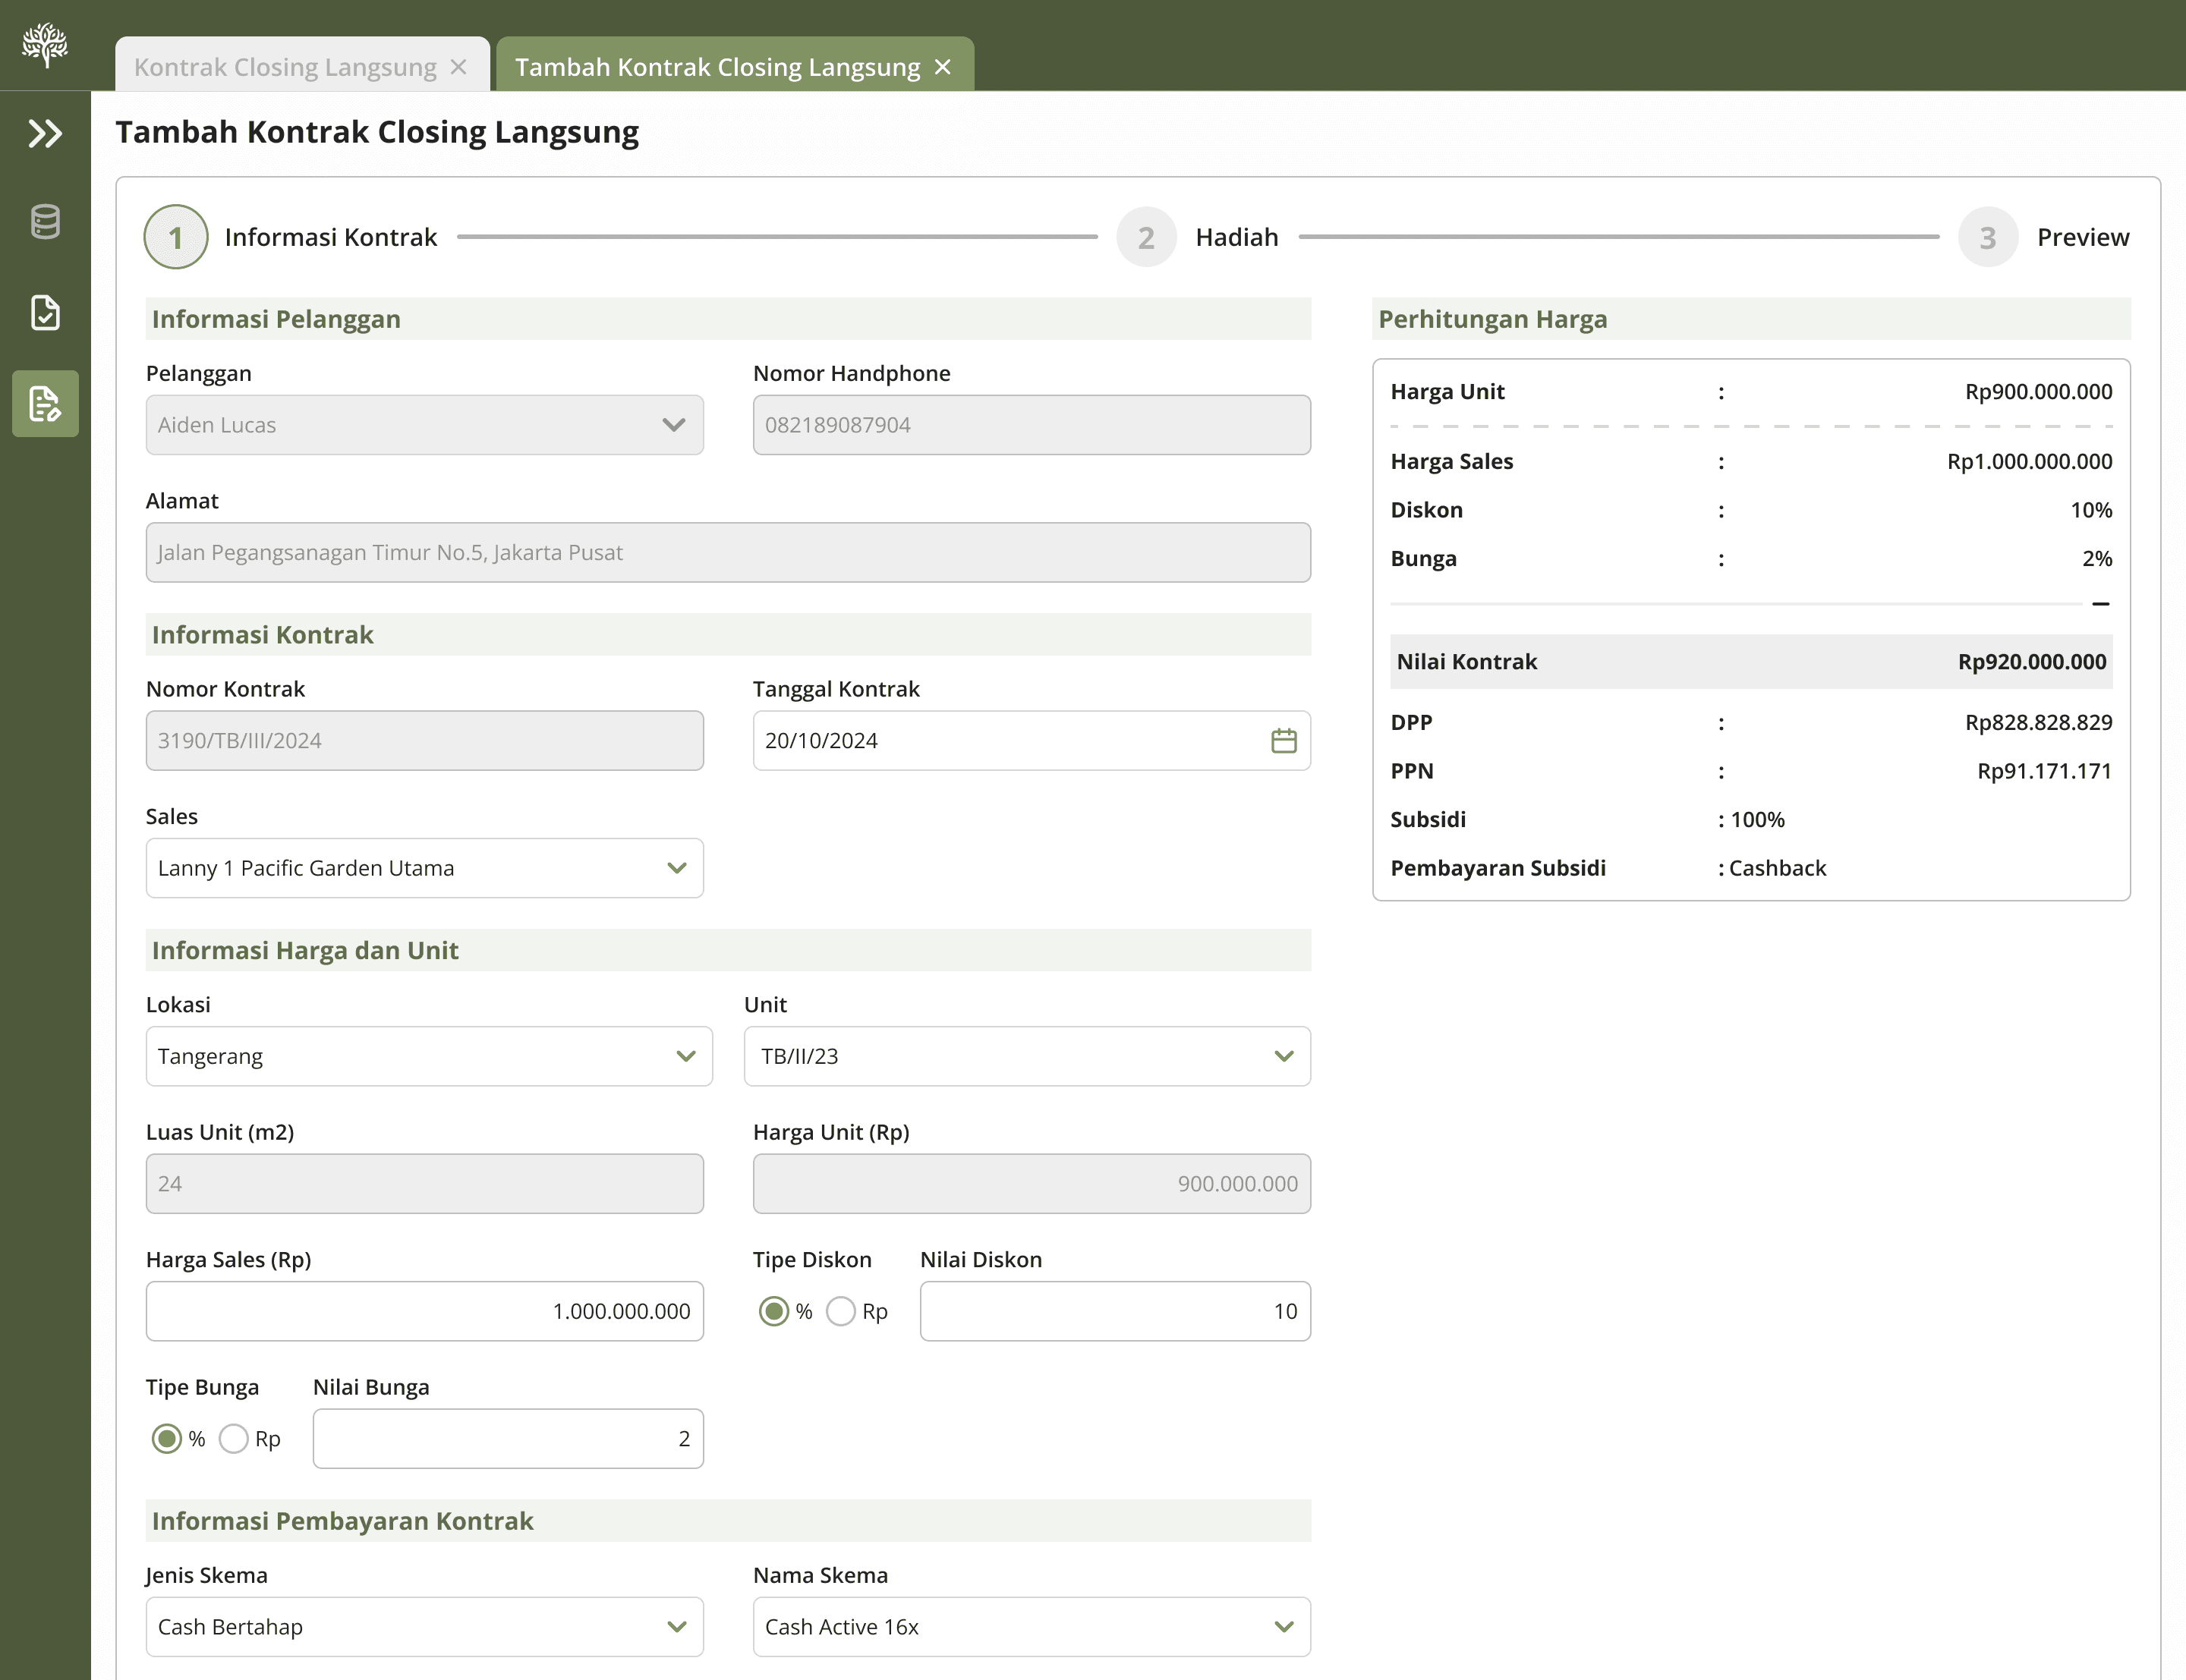Image resolution: width=2186 pixels, height=1680 pixels.
Task: Click the Nomor Handphone field
Action: 1032,425
